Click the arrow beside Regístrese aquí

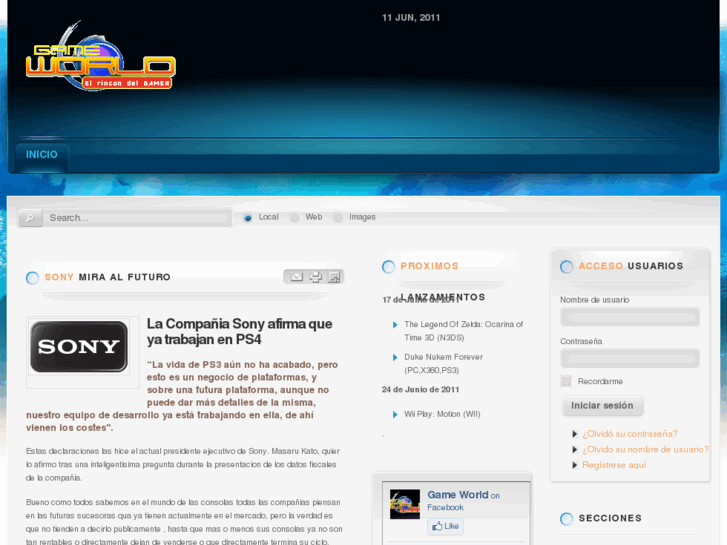coord(574,465)
